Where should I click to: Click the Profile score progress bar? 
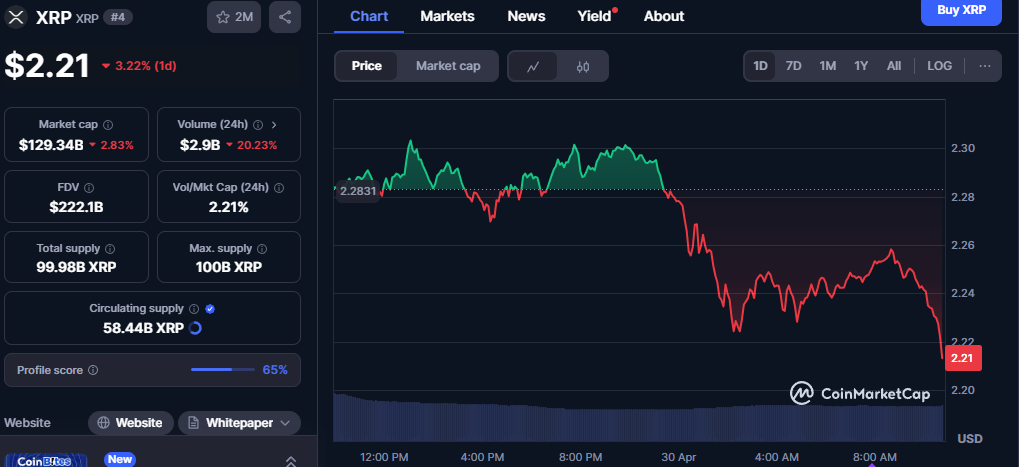(222, 370)
